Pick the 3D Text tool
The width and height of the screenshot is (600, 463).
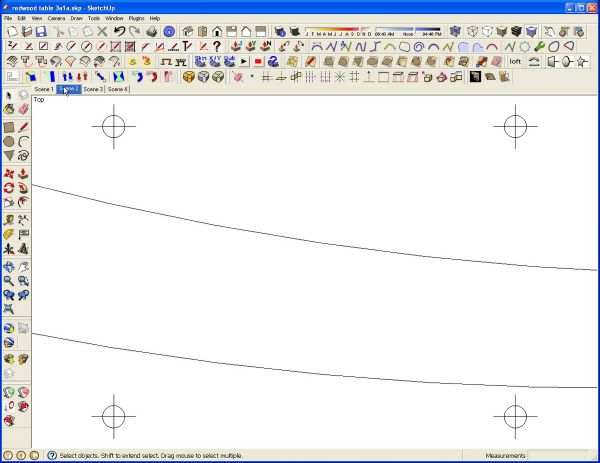(23, 249)
